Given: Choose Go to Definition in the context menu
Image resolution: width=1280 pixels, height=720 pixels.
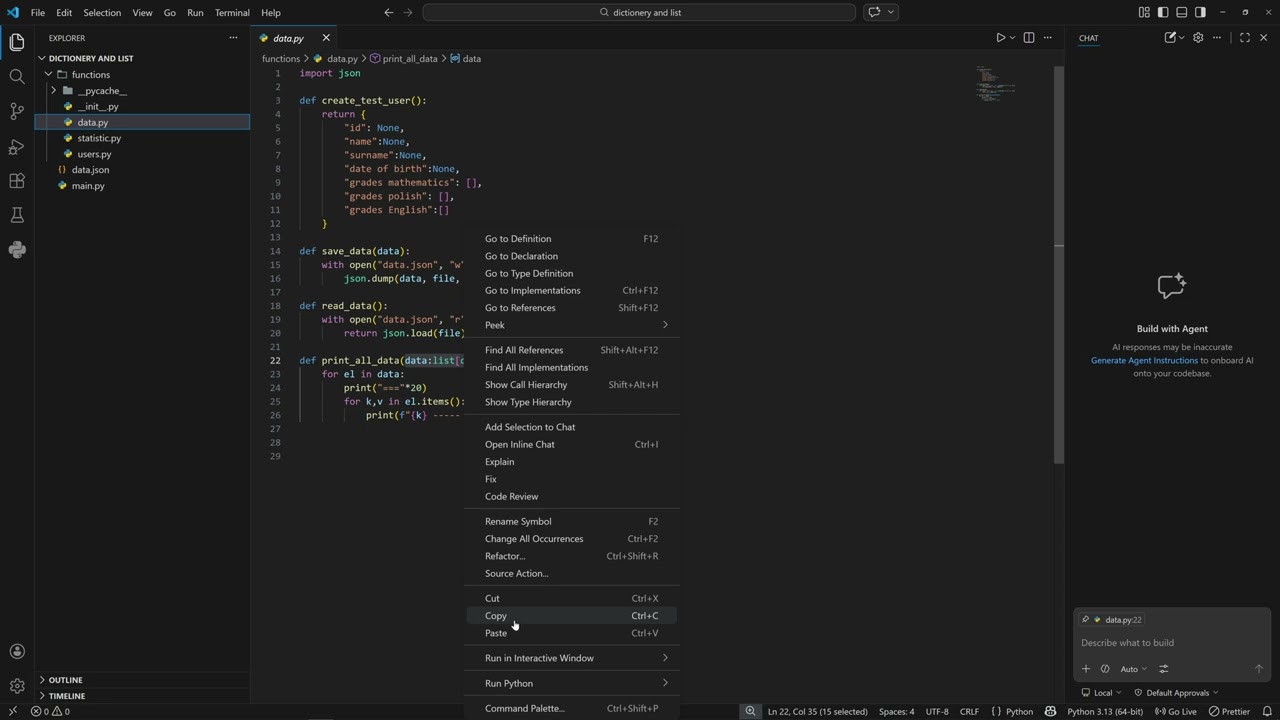Looking at the screenshot, I should coord(573,239).
